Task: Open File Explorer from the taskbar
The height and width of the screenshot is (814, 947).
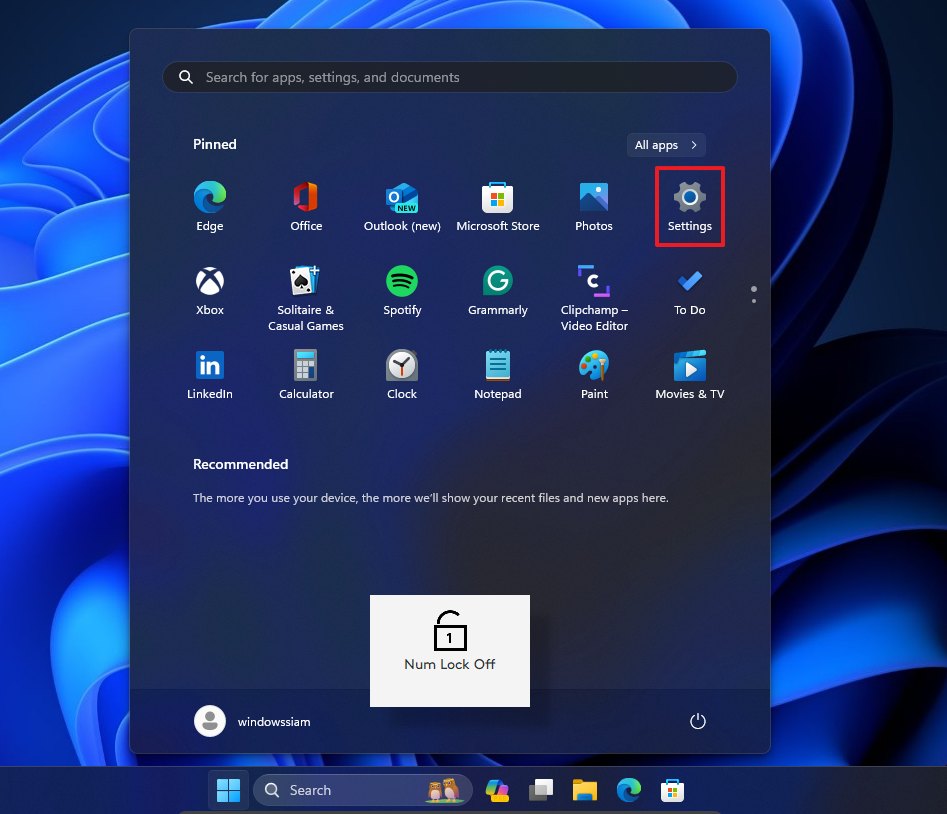Action: 585,790
